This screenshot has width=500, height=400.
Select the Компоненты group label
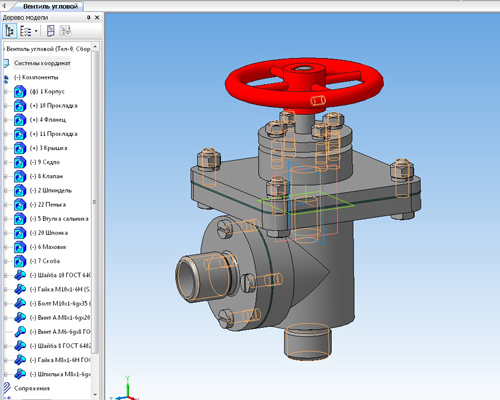click(x=36, y=77)
